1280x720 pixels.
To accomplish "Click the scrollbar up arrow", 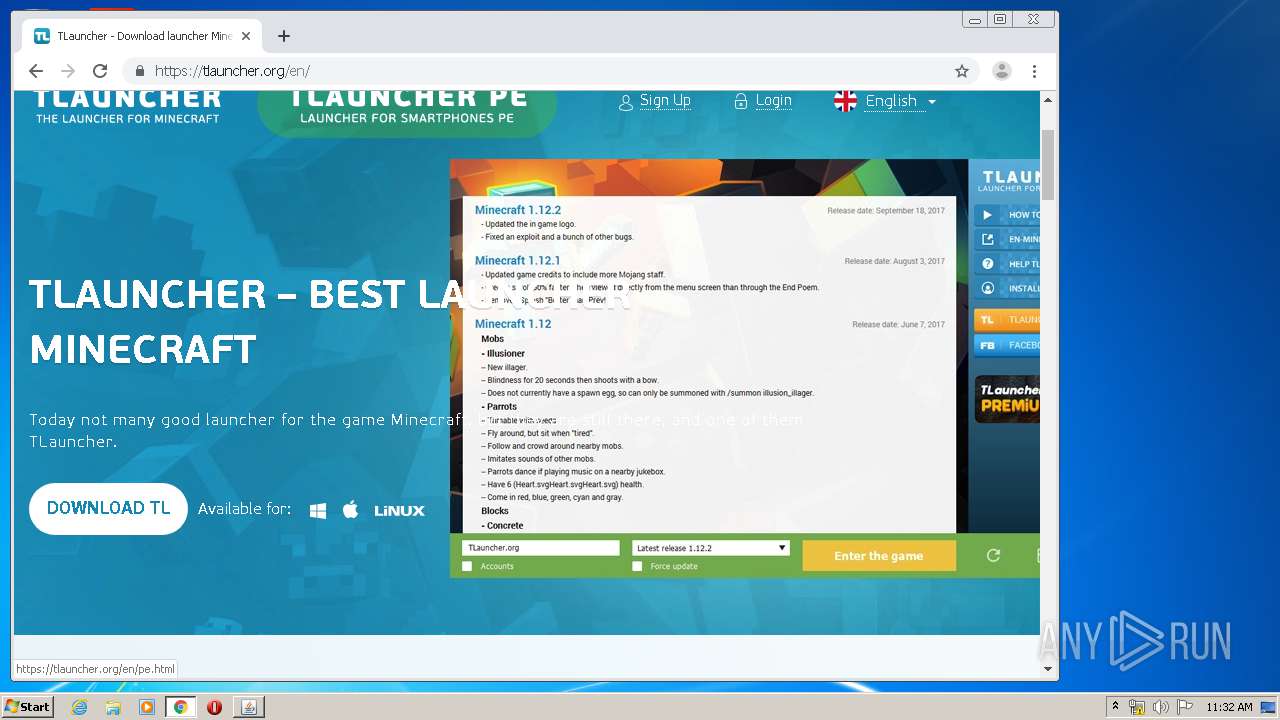I will [1048, 100].
